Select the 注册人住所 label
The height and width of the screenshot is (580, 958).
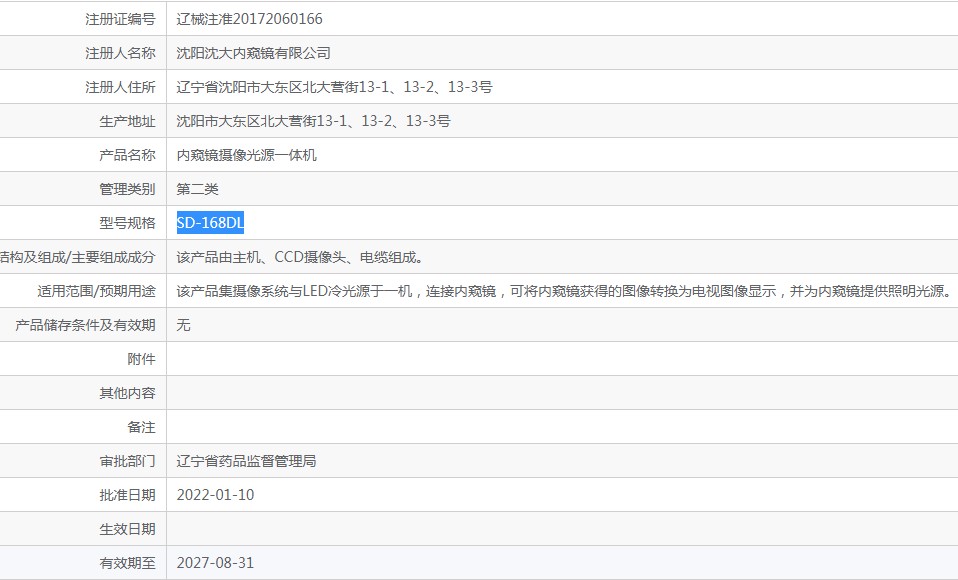(x=120, y=87)
